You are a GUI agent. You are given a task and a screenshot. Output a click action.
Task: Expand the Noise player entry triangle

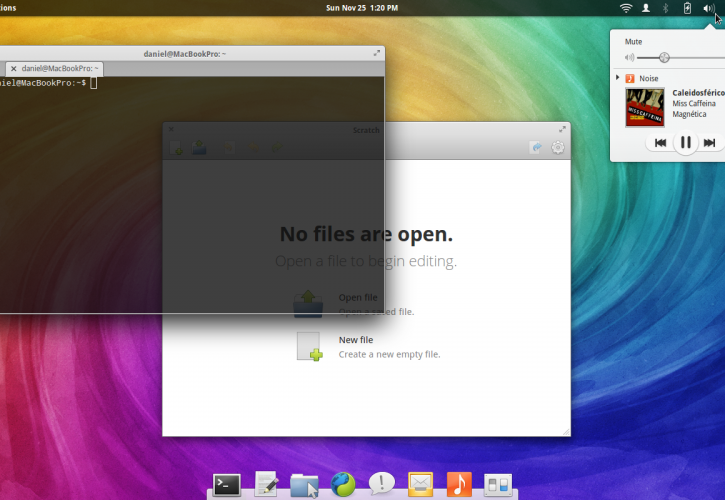(x=617, y=78)
